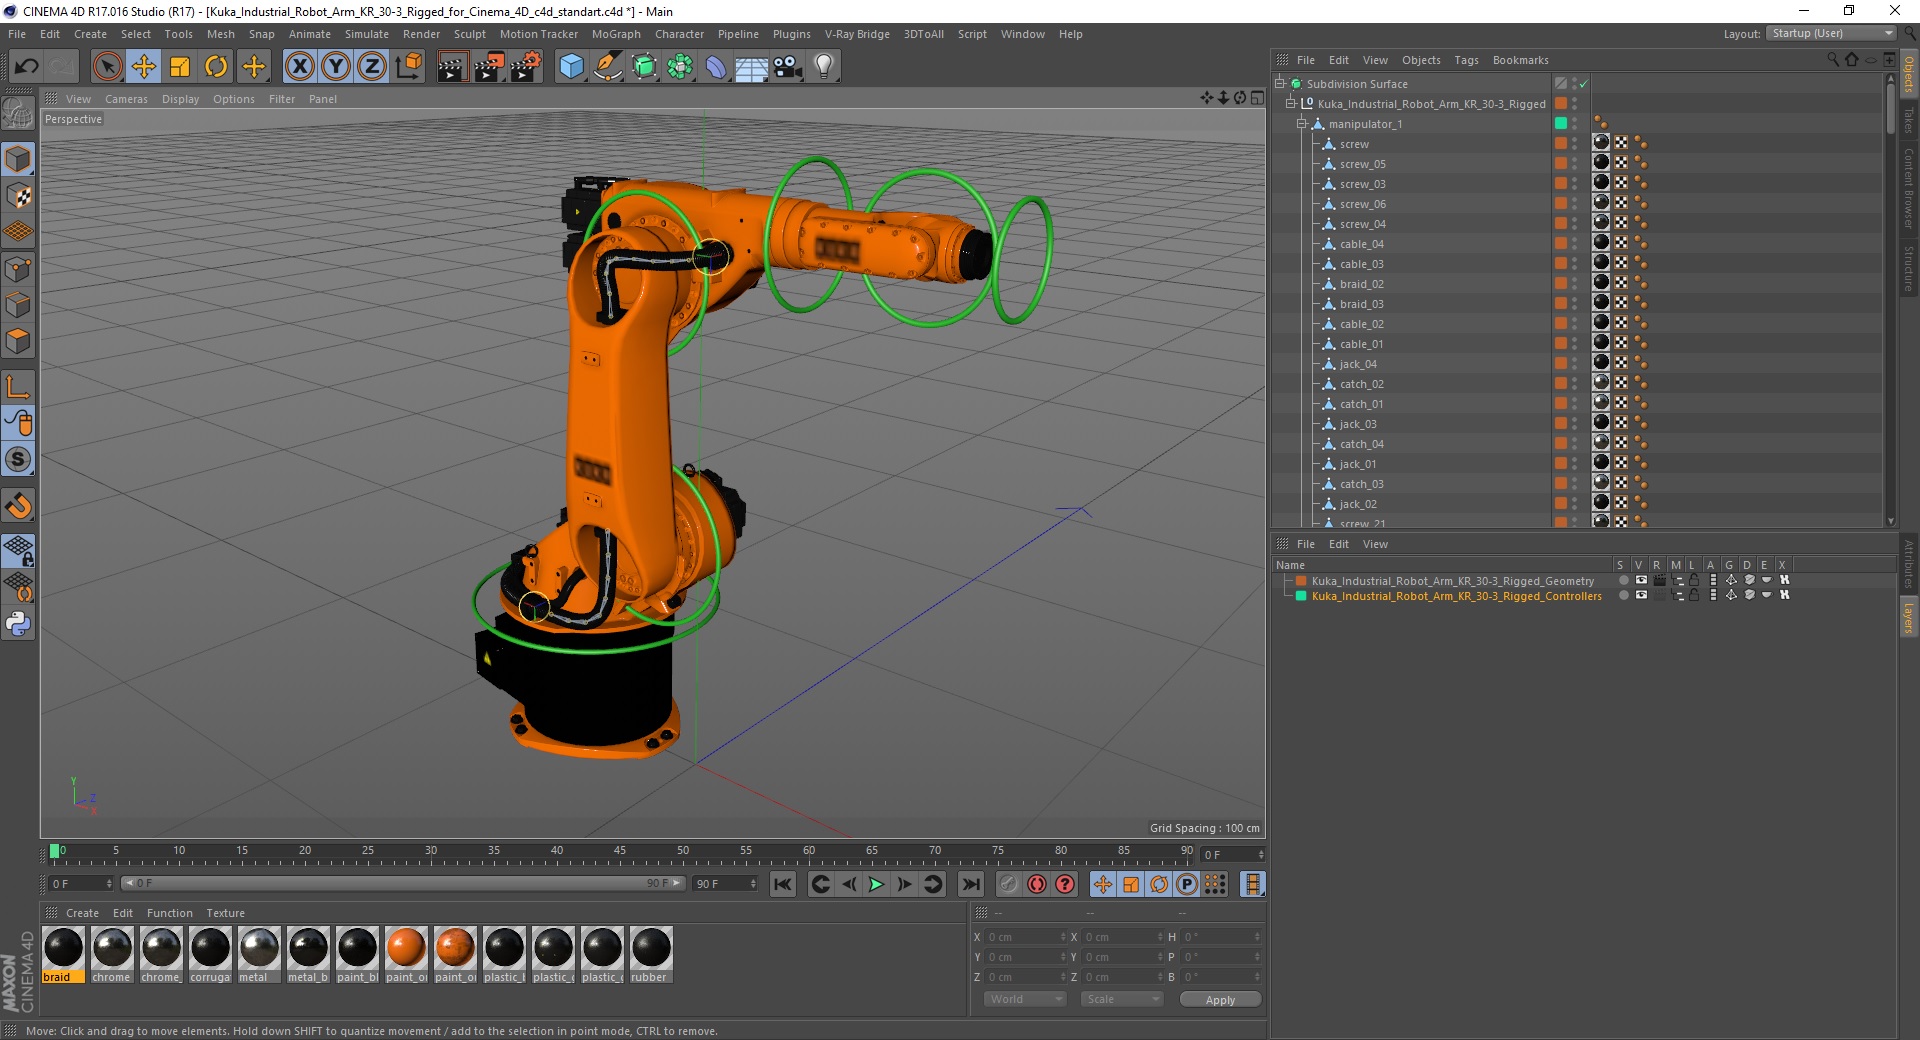Viewport: 1920px width, 1040px height.
Task: Collapse the Subdivision Surface tree node
Action: (x=1279, y=84)
